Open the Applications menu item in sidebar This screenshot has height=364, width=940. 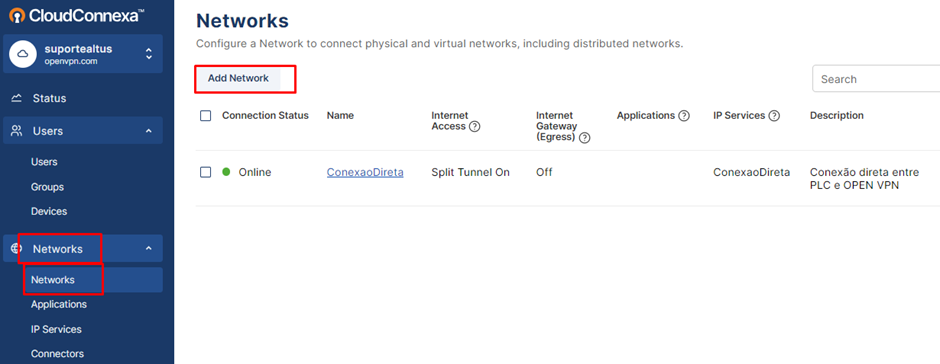59,304
